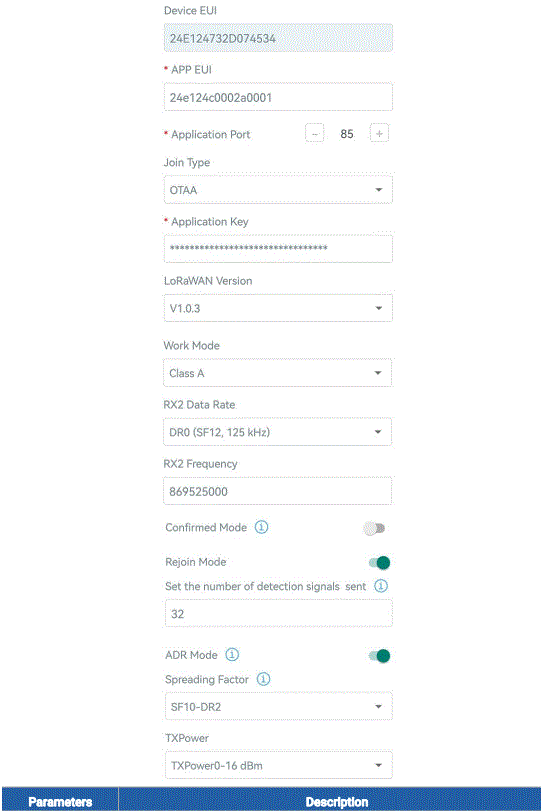Turn off the Rejoin Mode switch
Image resolution: width=541 pixels, height=811 pixels.
[379, 563]
